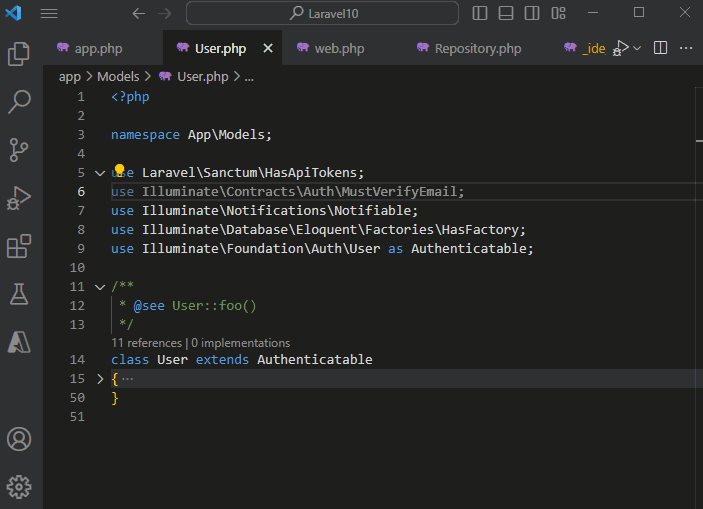Toggle the primary side bar layout icon

click(480, 13)
